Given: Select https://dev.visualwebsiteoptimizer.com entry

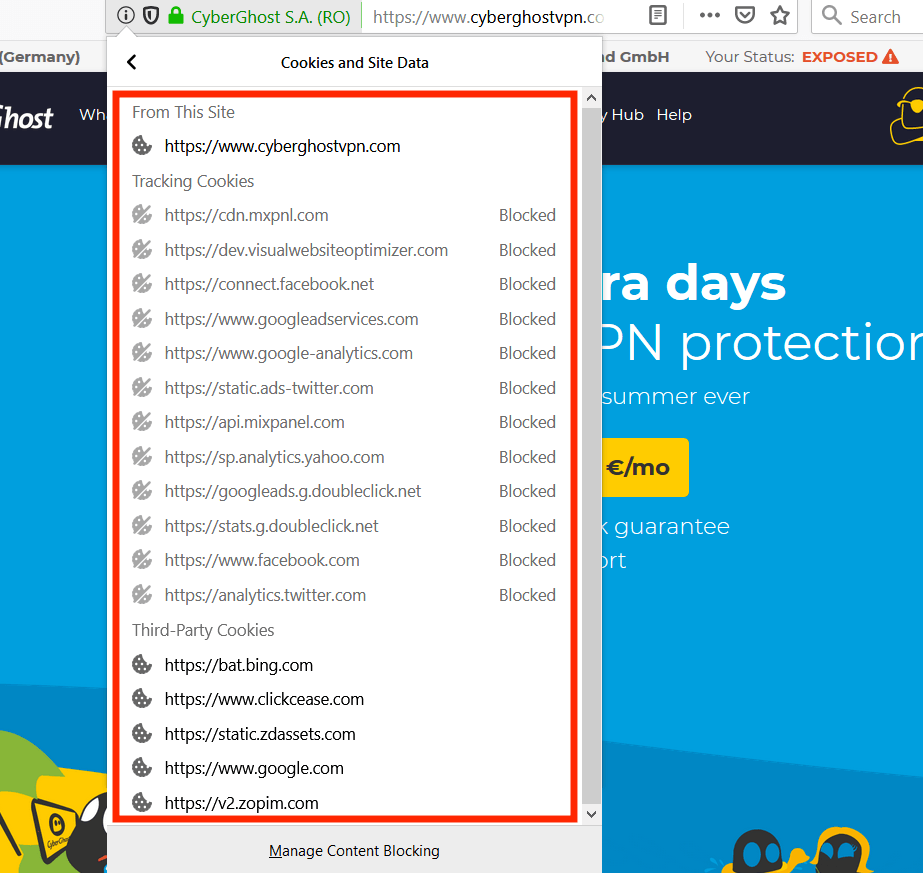Looking at the screenshot, I should (x=306, y=250).
